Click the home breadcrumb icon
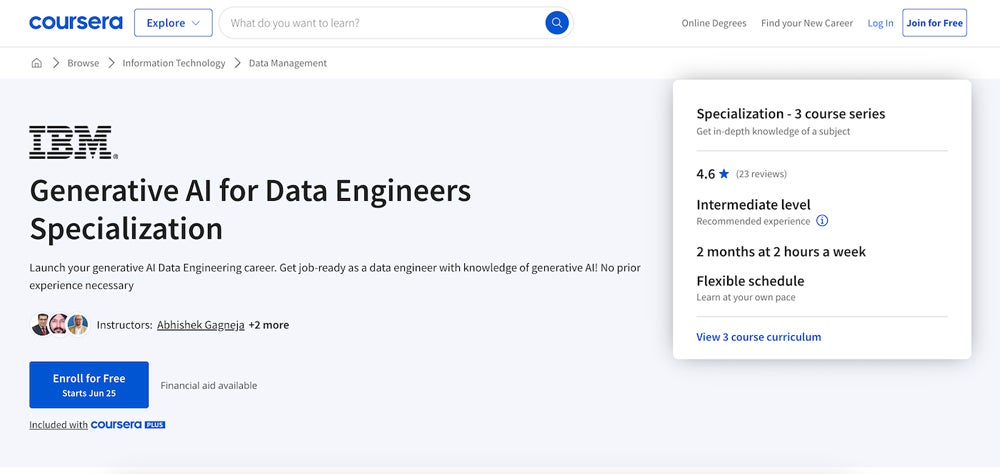The height and width of the screenshot is (474, 1000). point(36,63)
